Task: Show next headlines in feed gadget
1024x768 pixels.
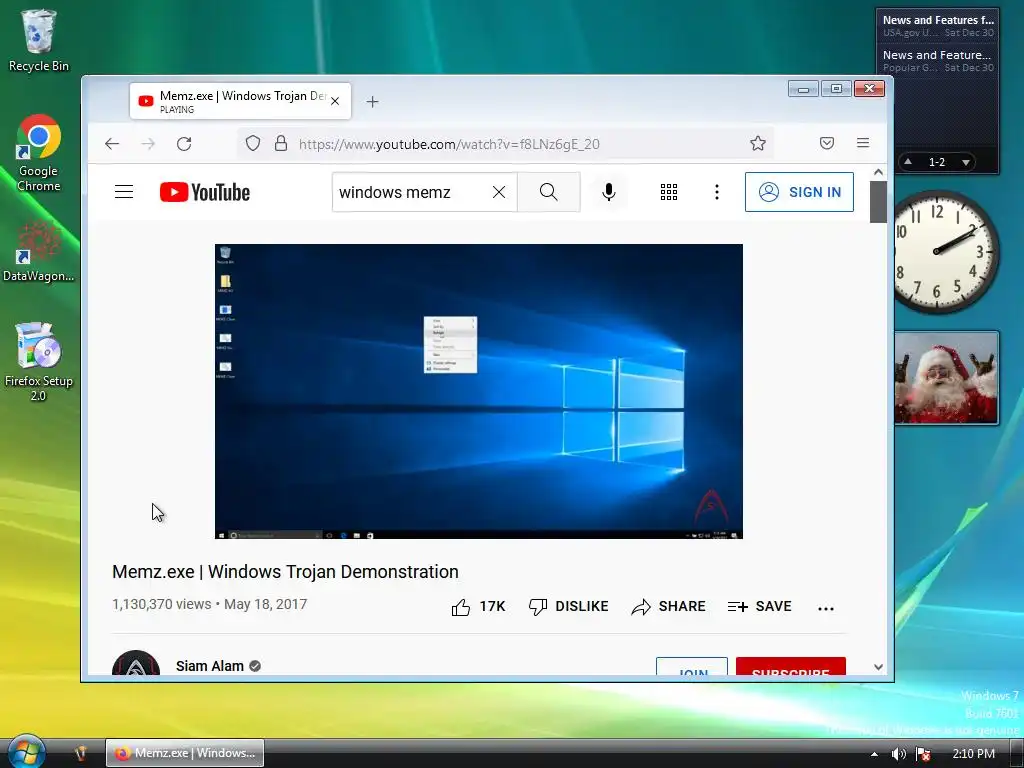Action: click(x=965, y=162)
